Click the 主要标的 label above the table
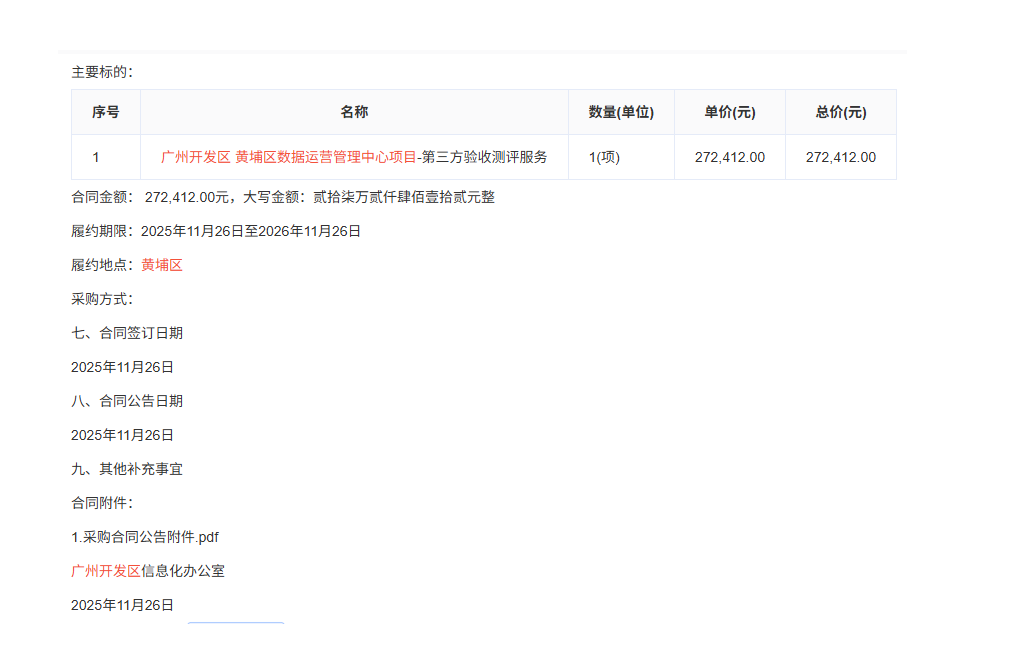The width and height of the screenshot is (1032, 672). 97,72
